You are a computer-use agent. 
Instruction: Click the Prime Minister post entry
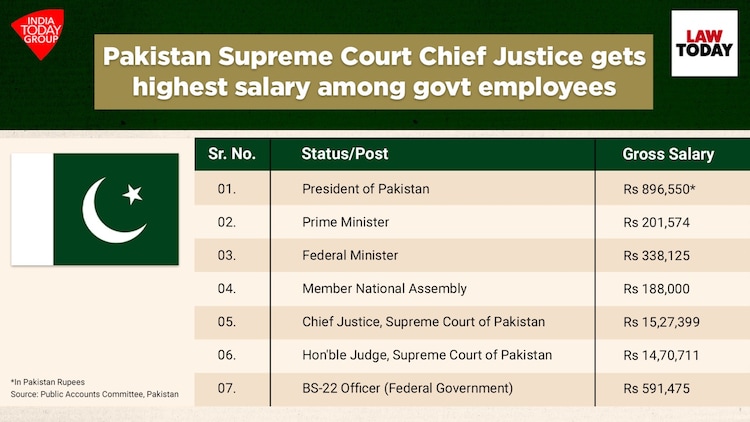point(345,222)
